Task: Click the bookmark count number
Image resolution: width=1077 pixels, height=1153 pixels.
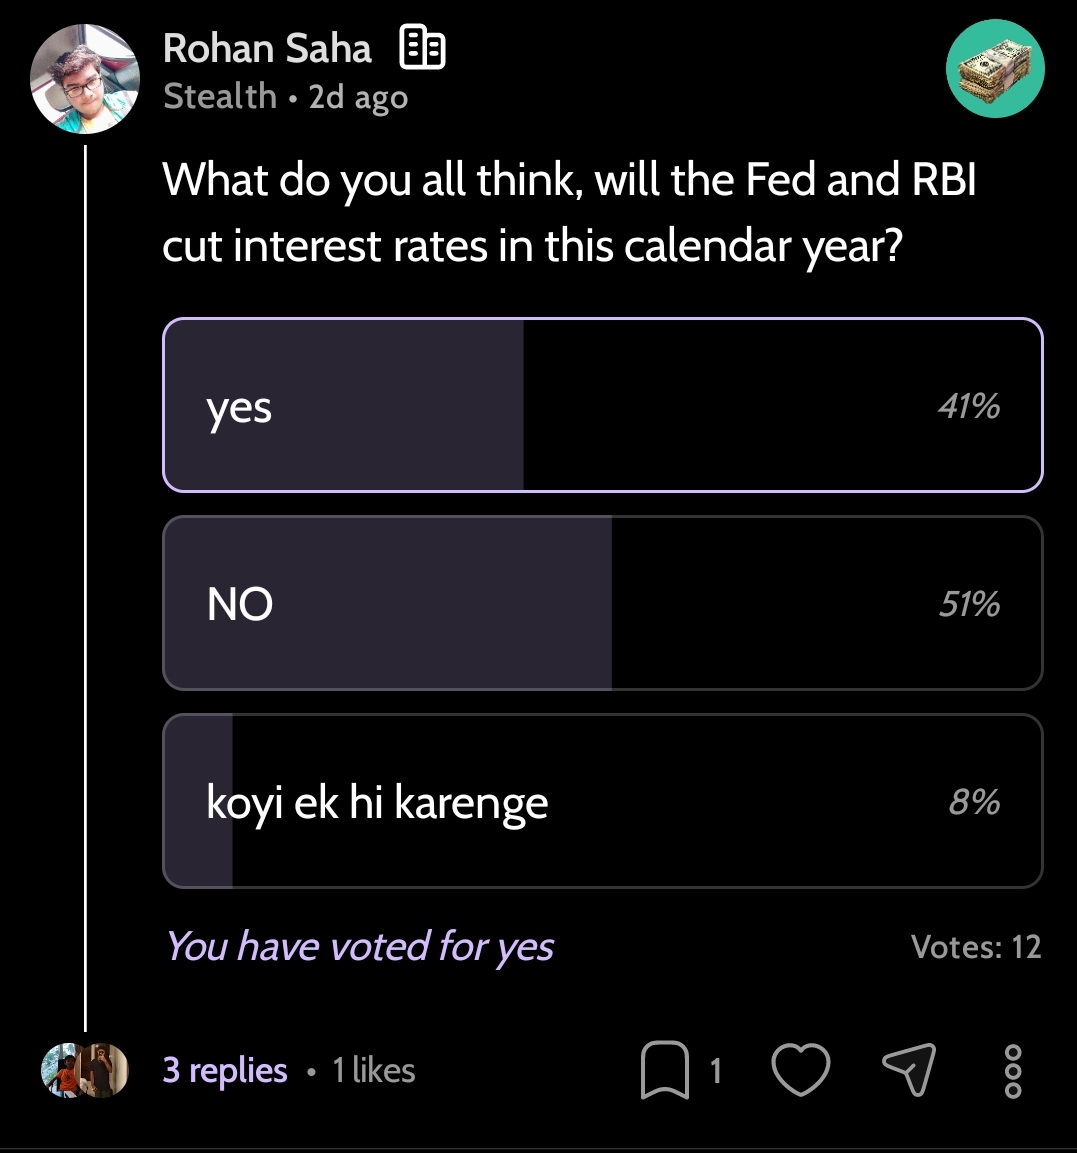Action: pos(716,1071)
